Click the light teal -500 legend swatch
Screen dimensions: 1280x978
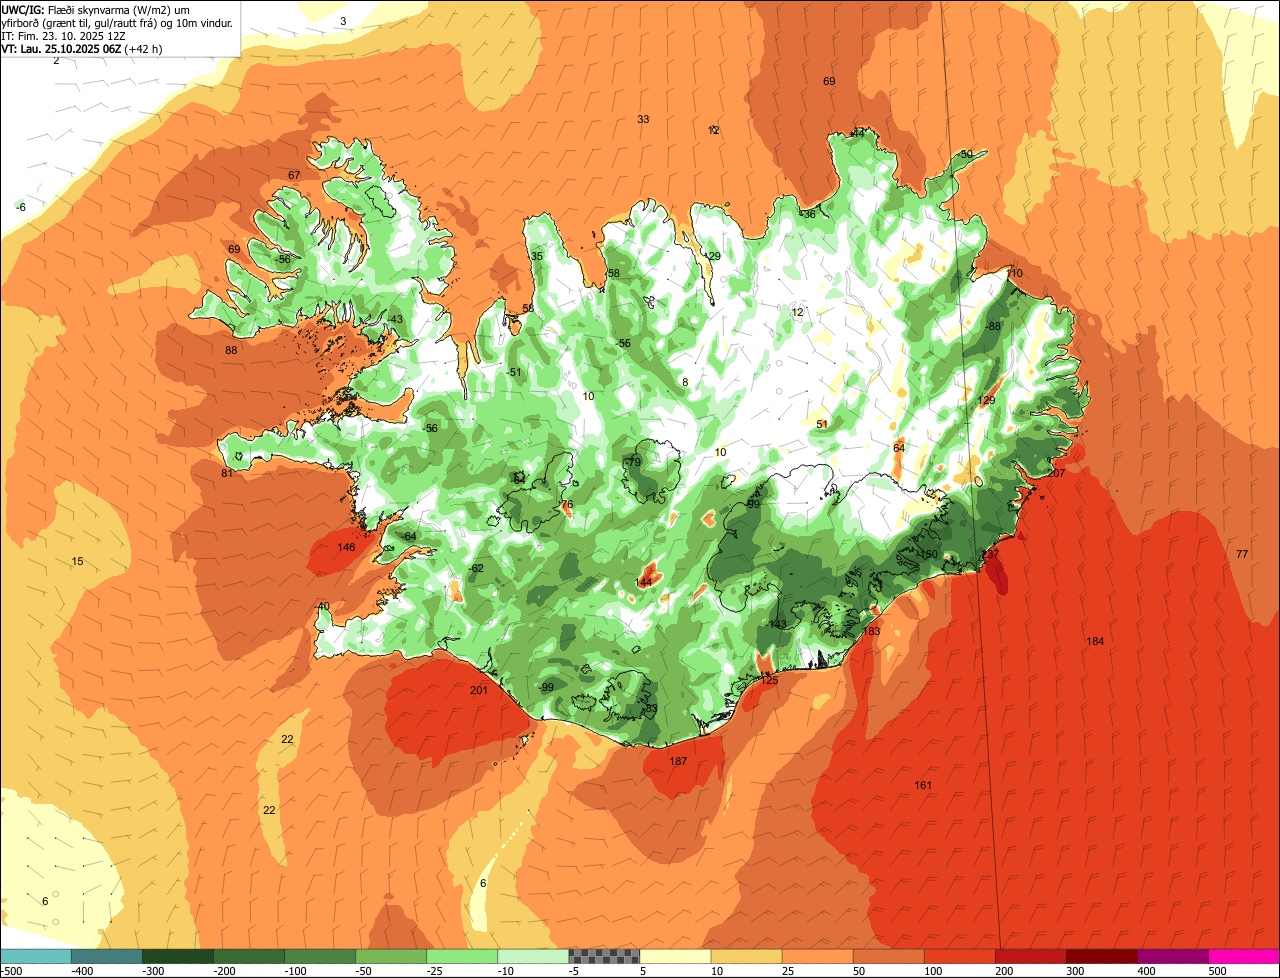[36, 956]
